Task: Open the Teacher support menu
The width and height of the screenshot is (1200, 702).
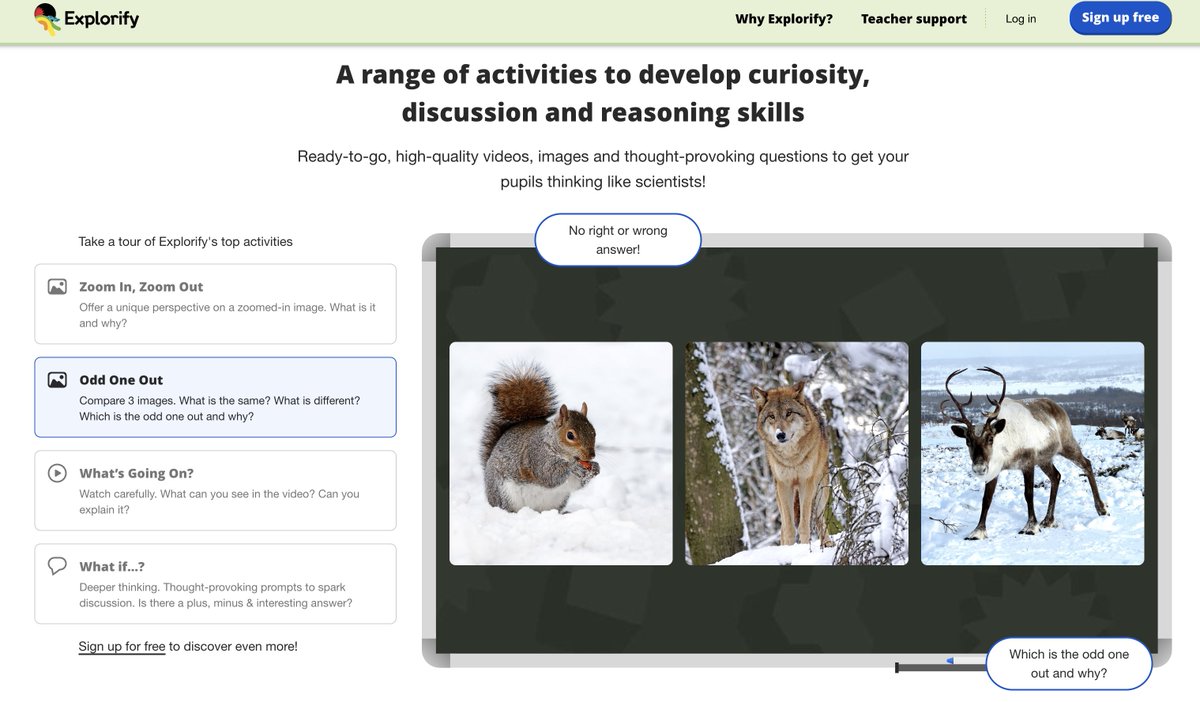Action: coord(913,18)
